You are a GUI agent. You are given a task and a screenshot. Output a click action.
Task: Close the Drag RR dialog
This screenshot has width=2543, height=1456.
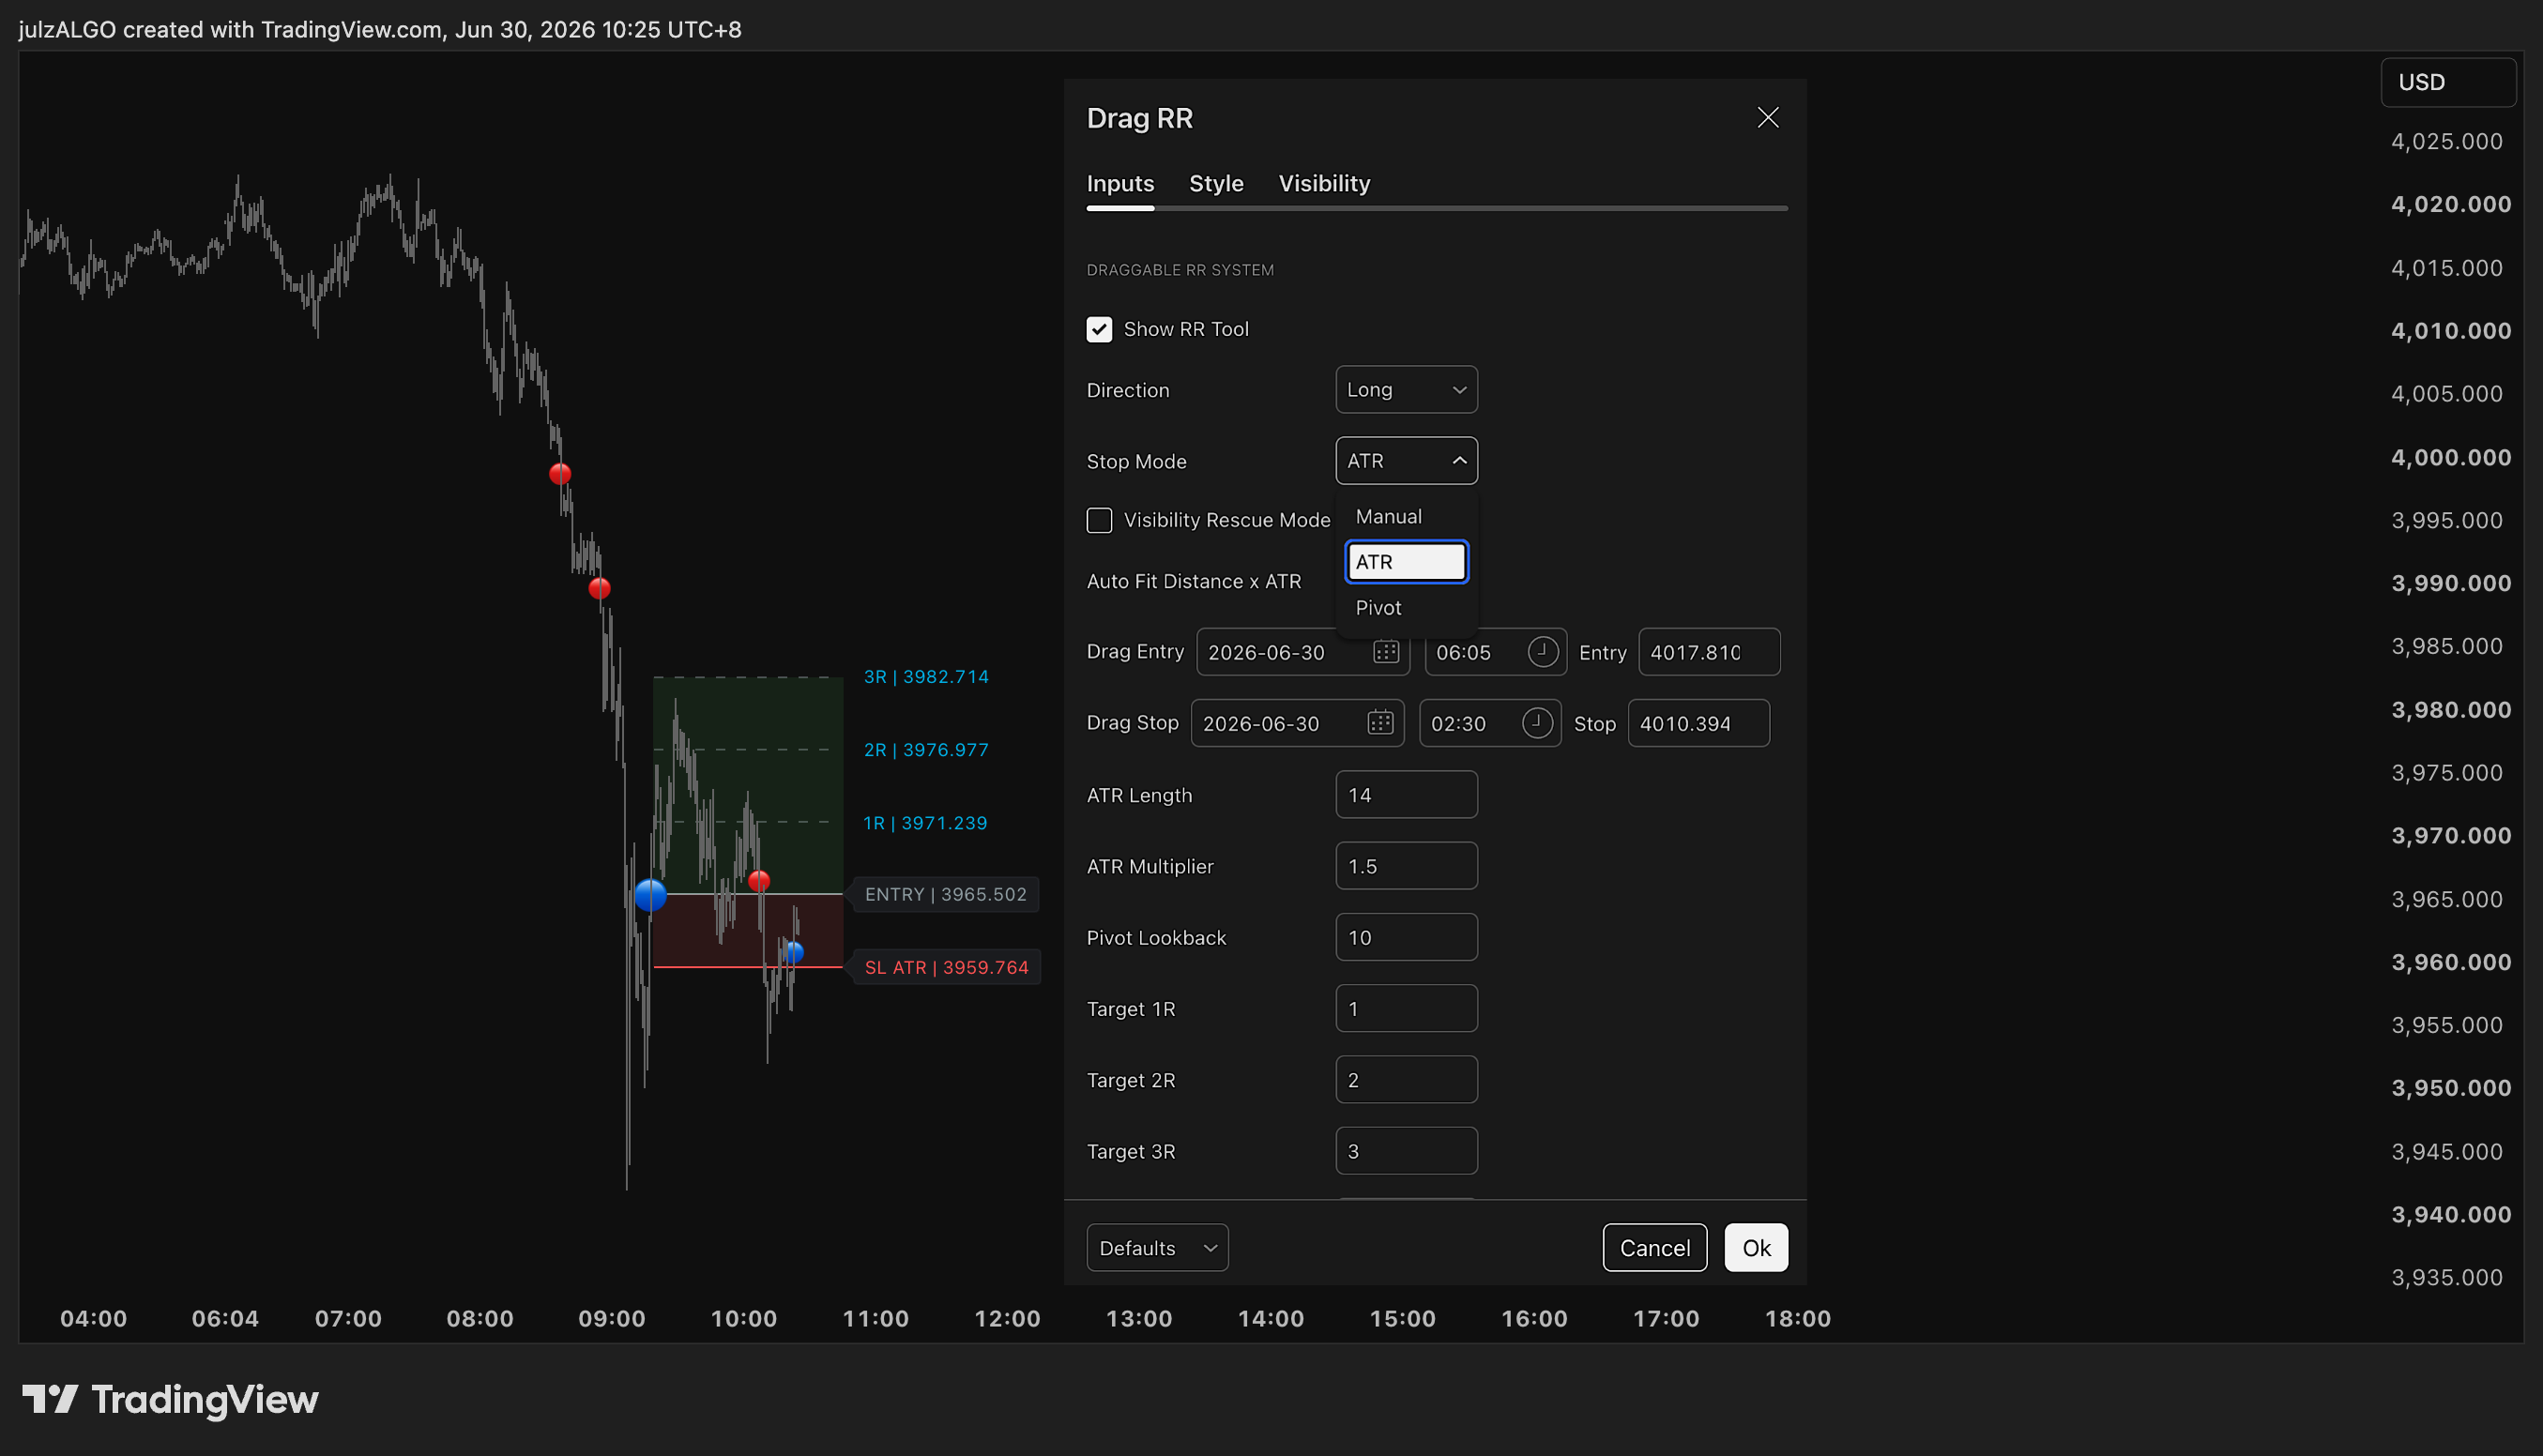1767,118
